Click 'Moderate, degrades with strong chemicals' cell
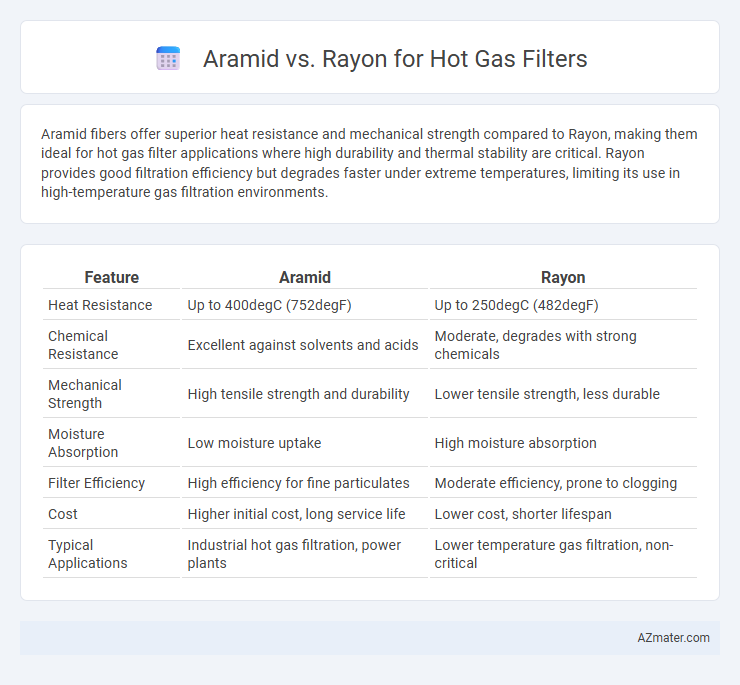The width and height of the screenshot is (740, 685). point(535,345)
